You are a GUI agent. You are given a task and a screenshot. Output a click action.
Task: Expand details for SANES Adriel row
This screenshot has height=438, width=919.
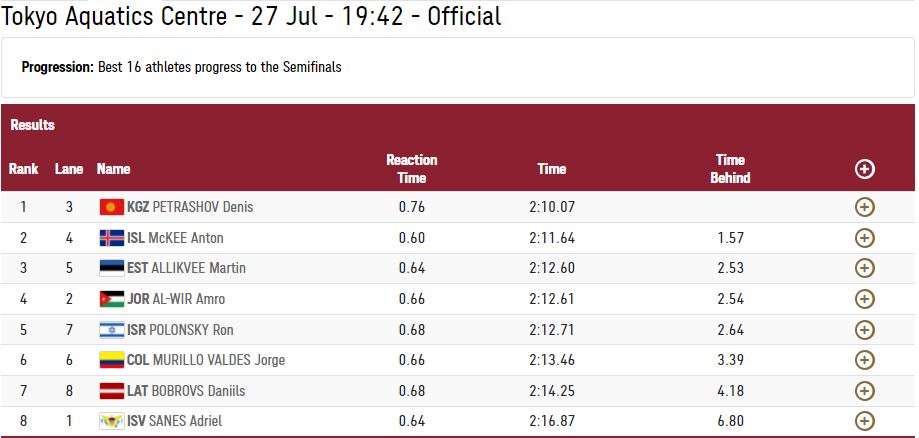tap(864, 421)
